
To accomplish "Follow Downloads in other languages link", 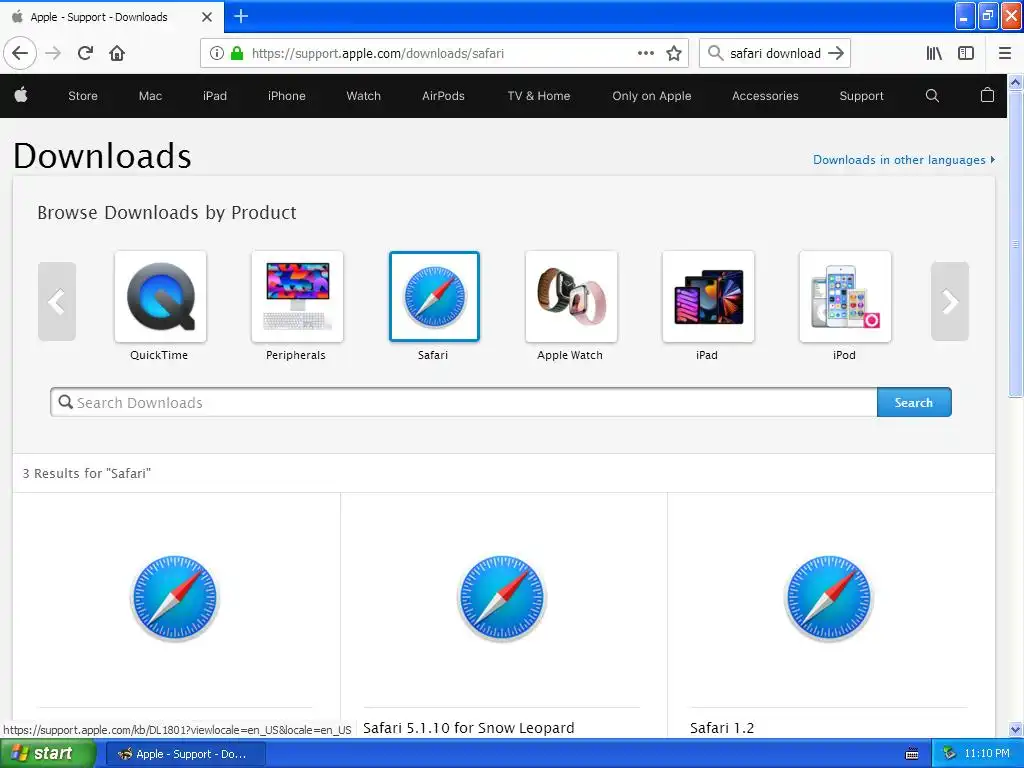I will pos(904,160).
